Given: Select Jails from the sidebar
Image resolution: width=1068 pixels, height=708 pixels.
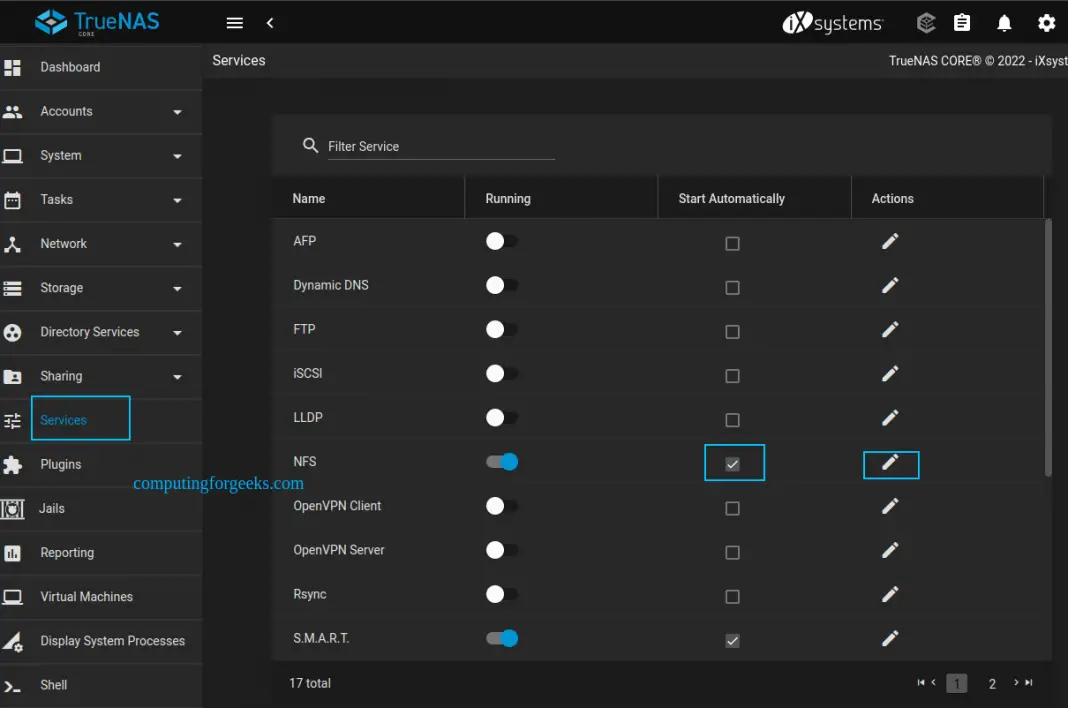Looking at the screenshot, I should pos(52,508).
